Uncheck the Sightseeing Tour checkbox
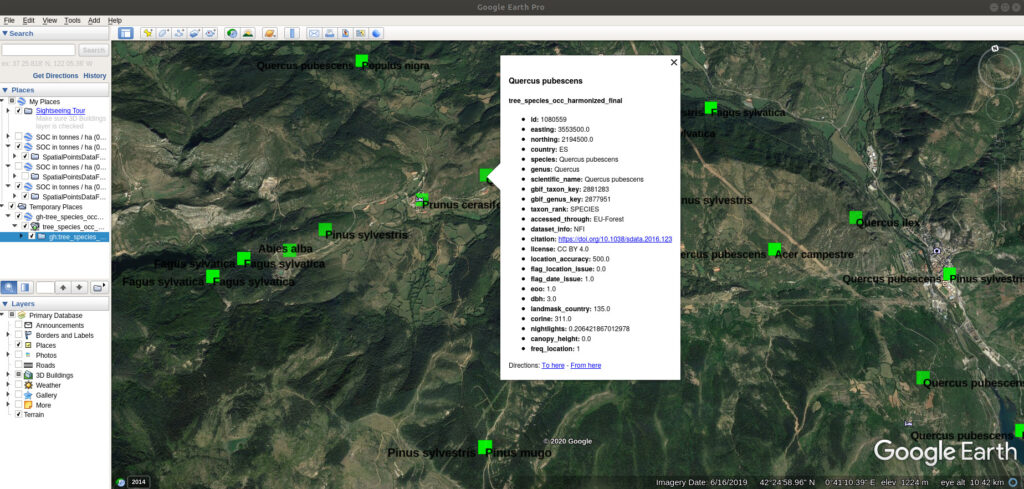This screenshot has width=1024, height=489. [x=18, y=111]
